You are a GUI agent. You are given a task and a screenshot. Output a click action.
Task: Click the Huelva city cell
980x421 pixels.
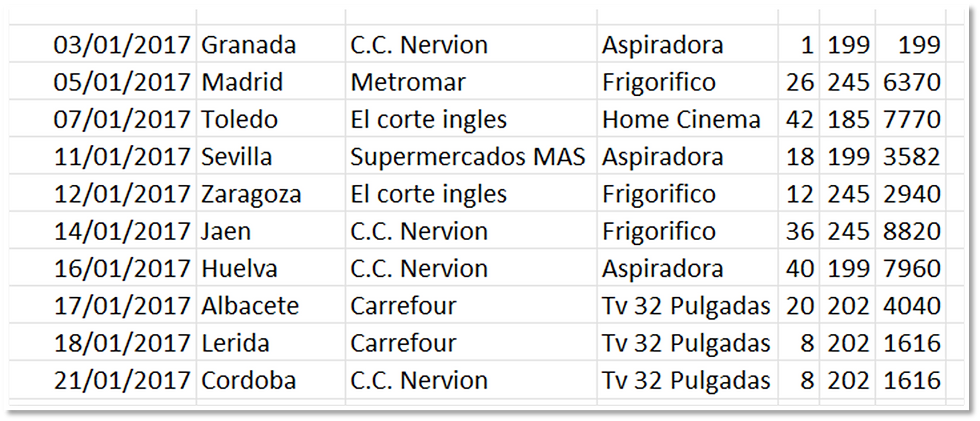coord(271,269)
